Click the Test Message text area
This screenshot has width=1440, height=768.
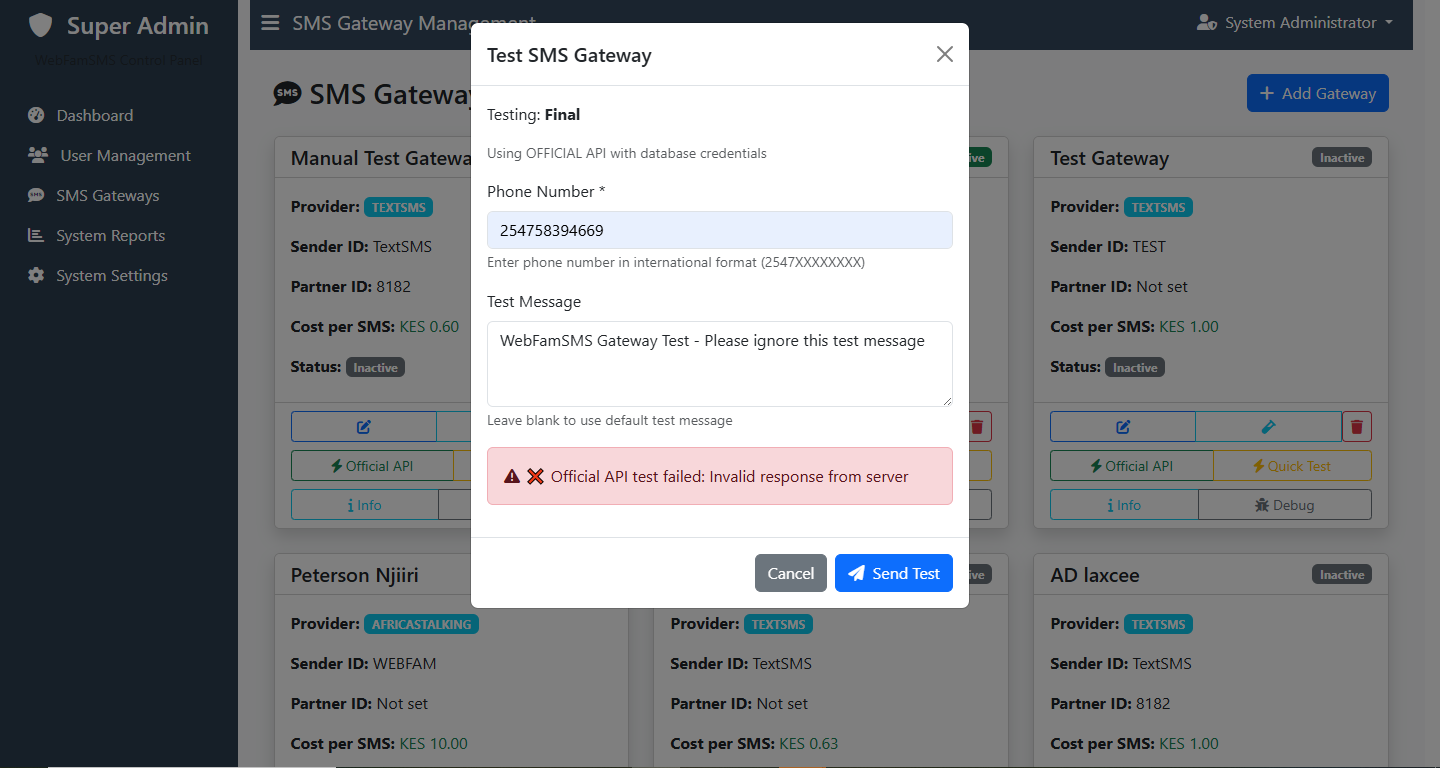click(719, 363)
